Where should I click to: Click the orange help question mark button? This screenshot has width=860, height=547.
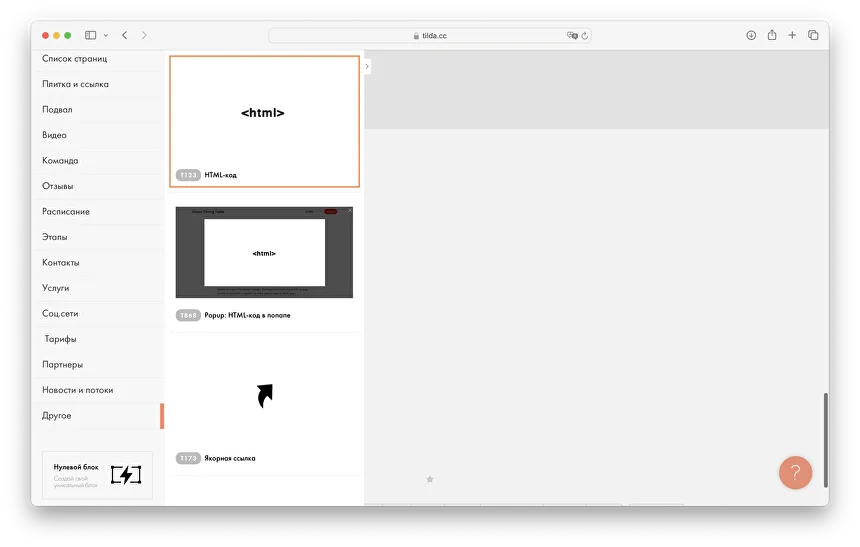(795, 472)
